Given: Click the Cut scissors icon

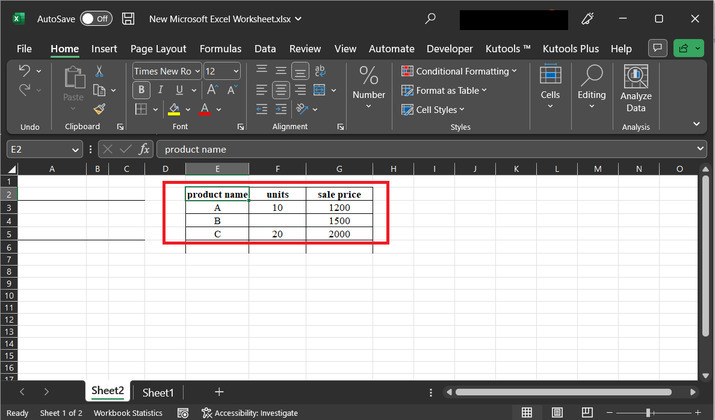Looking at the screenshot, I should point(99,71).
